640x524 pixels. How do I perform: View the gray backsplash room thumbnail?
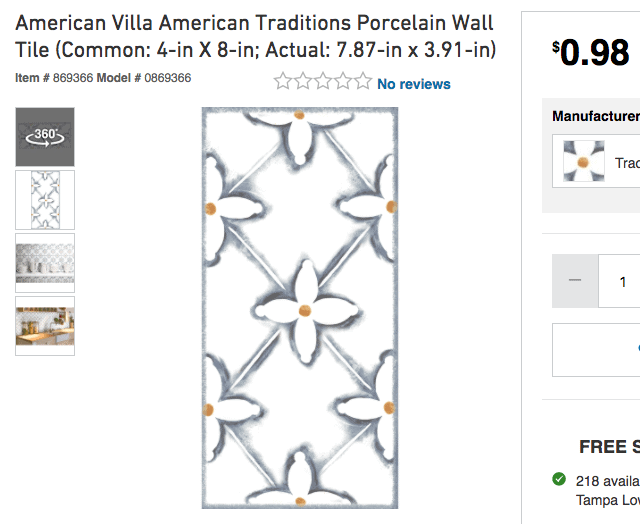point(45,263)
